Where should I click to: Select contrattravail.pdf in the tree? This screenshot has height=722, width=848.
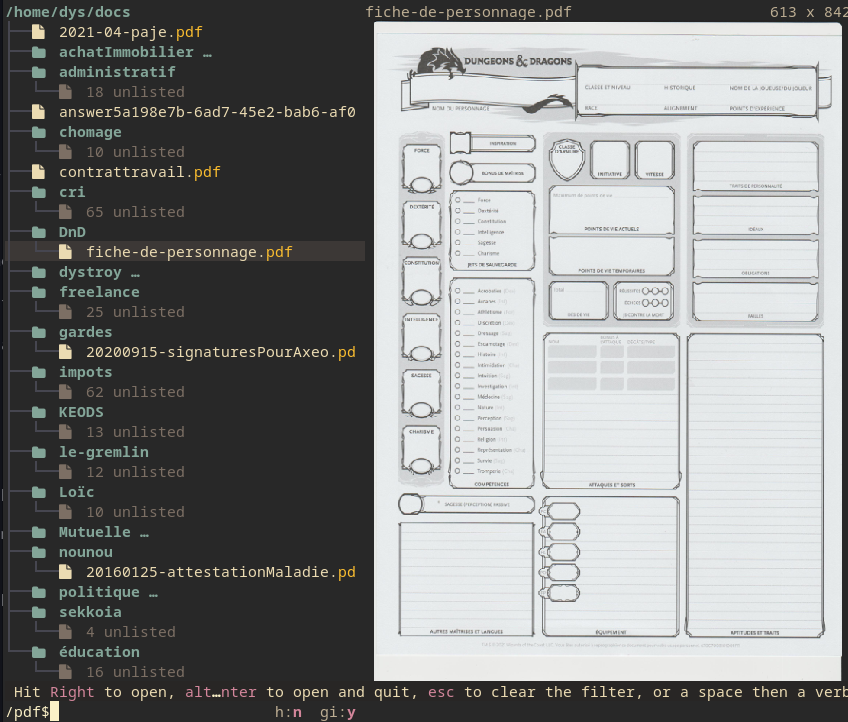tap(140, 172)
